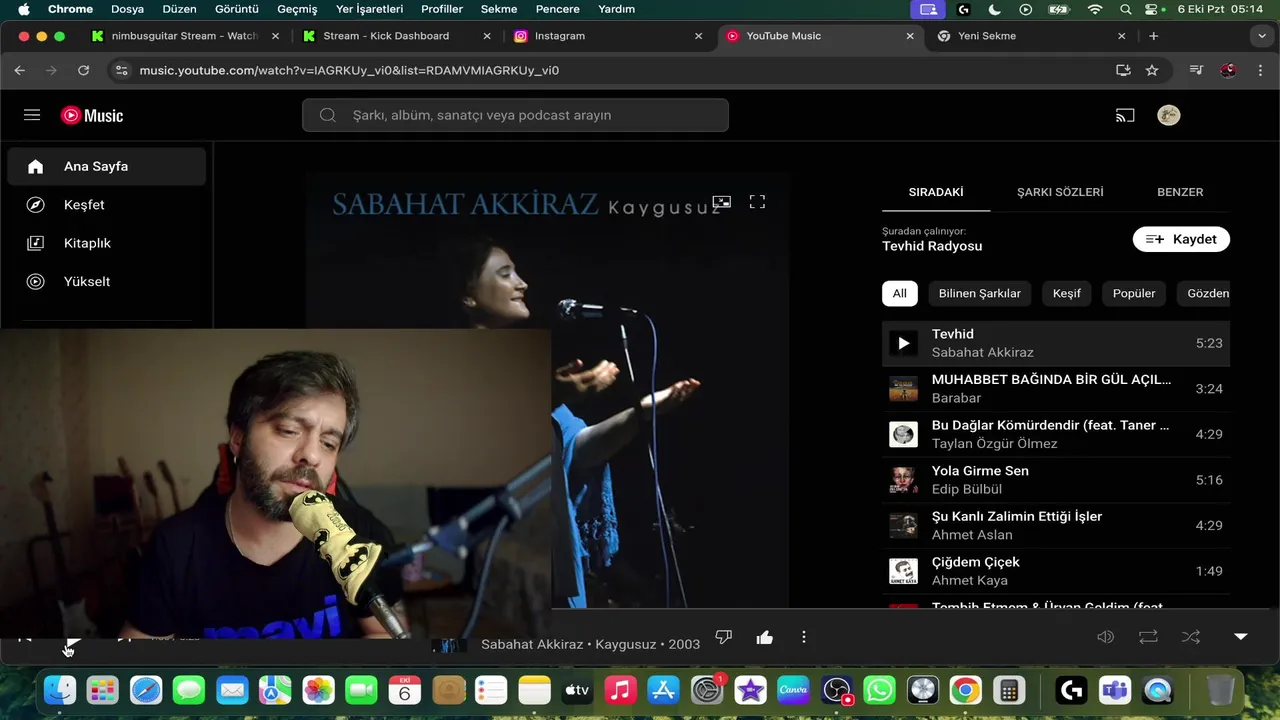
Task: Switch to the BENZER tab
Action: (x=1180, y=192)
